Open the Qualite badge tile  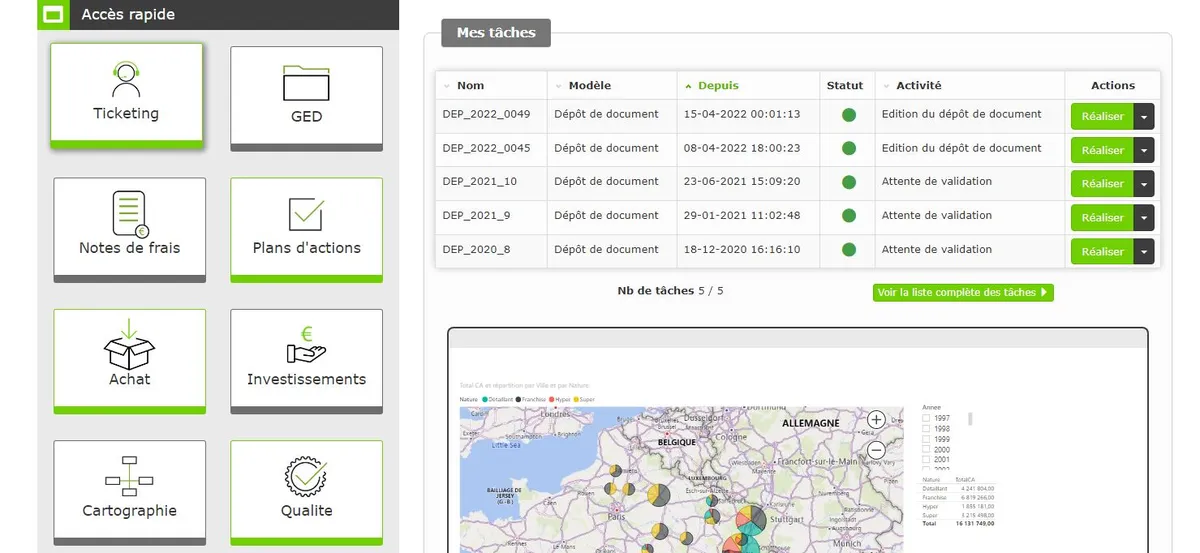[306, 491]
